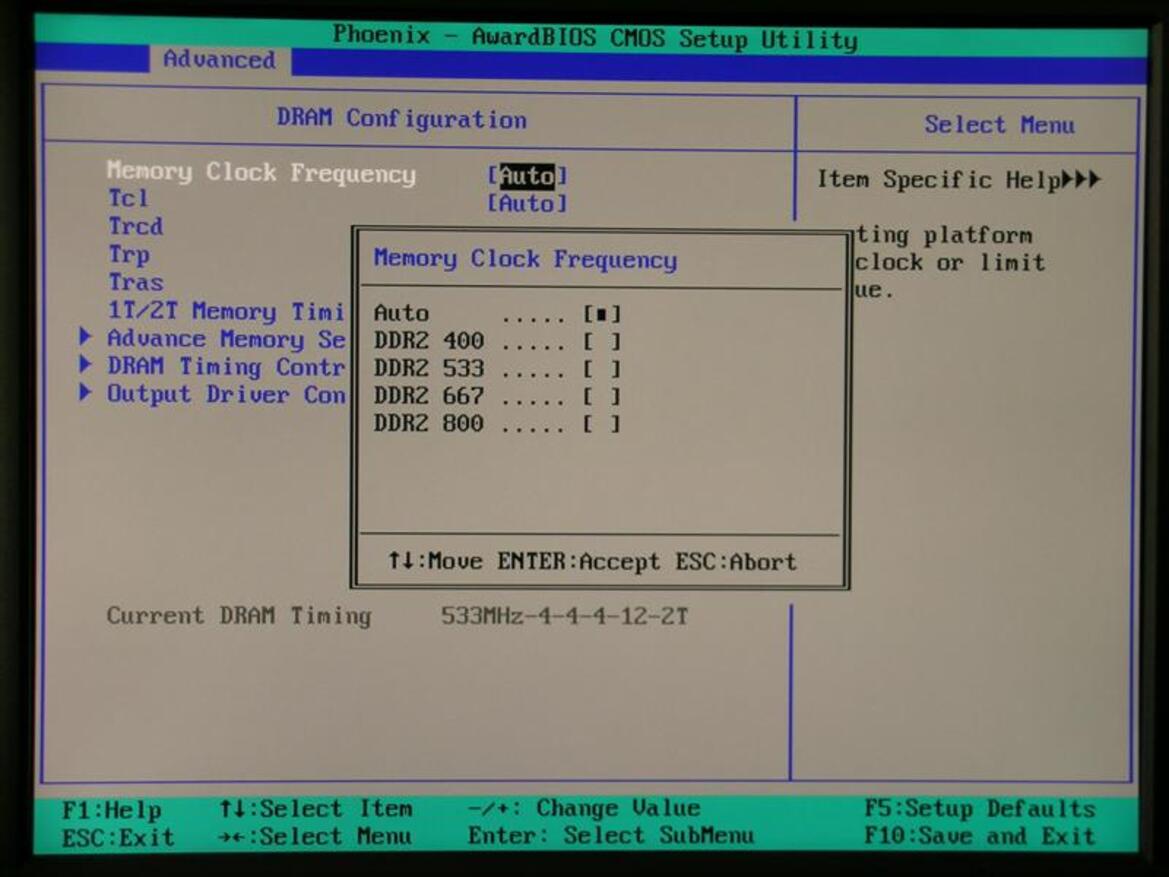1169x877 pixels.
Task: Click the ESC:Exit hint
Action: click(x=118, y=837)
